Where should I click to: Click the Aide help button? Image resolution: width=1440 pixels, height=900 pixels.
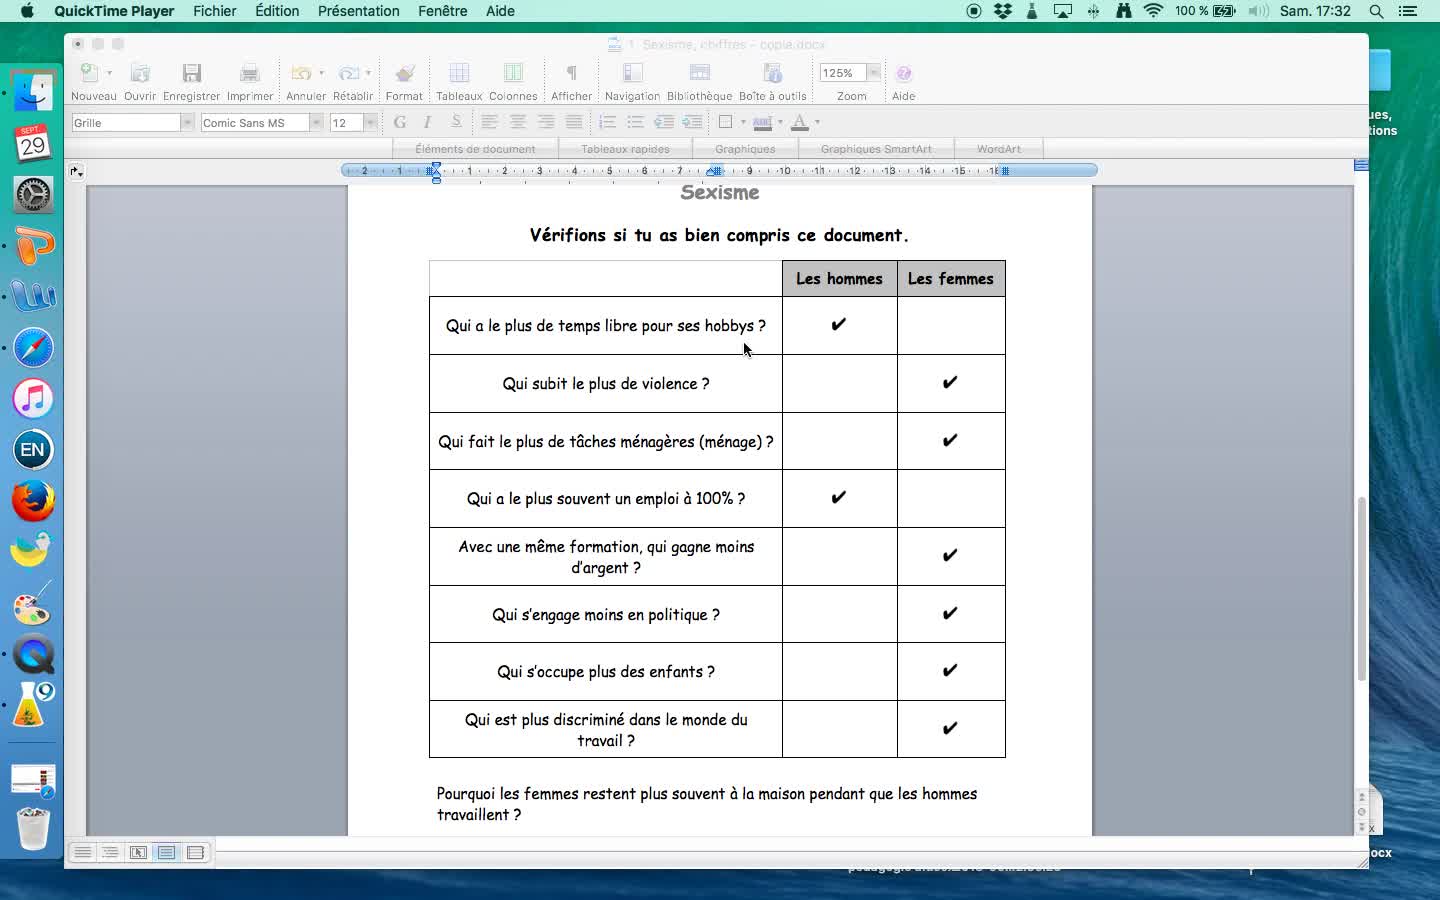(903, 74)
